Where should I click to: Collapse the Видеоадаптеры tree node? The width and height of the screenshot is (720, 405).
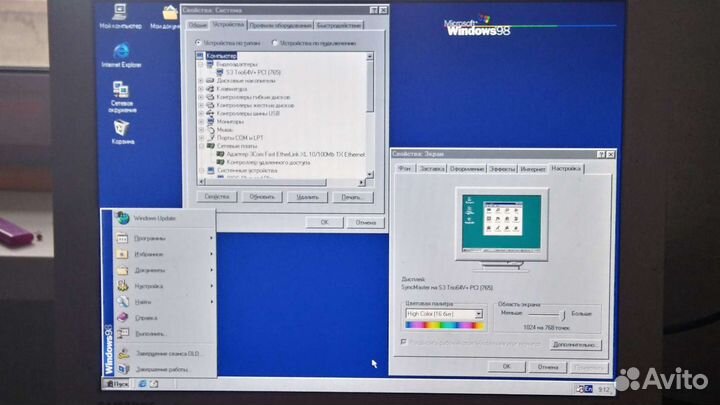(201, 64)
